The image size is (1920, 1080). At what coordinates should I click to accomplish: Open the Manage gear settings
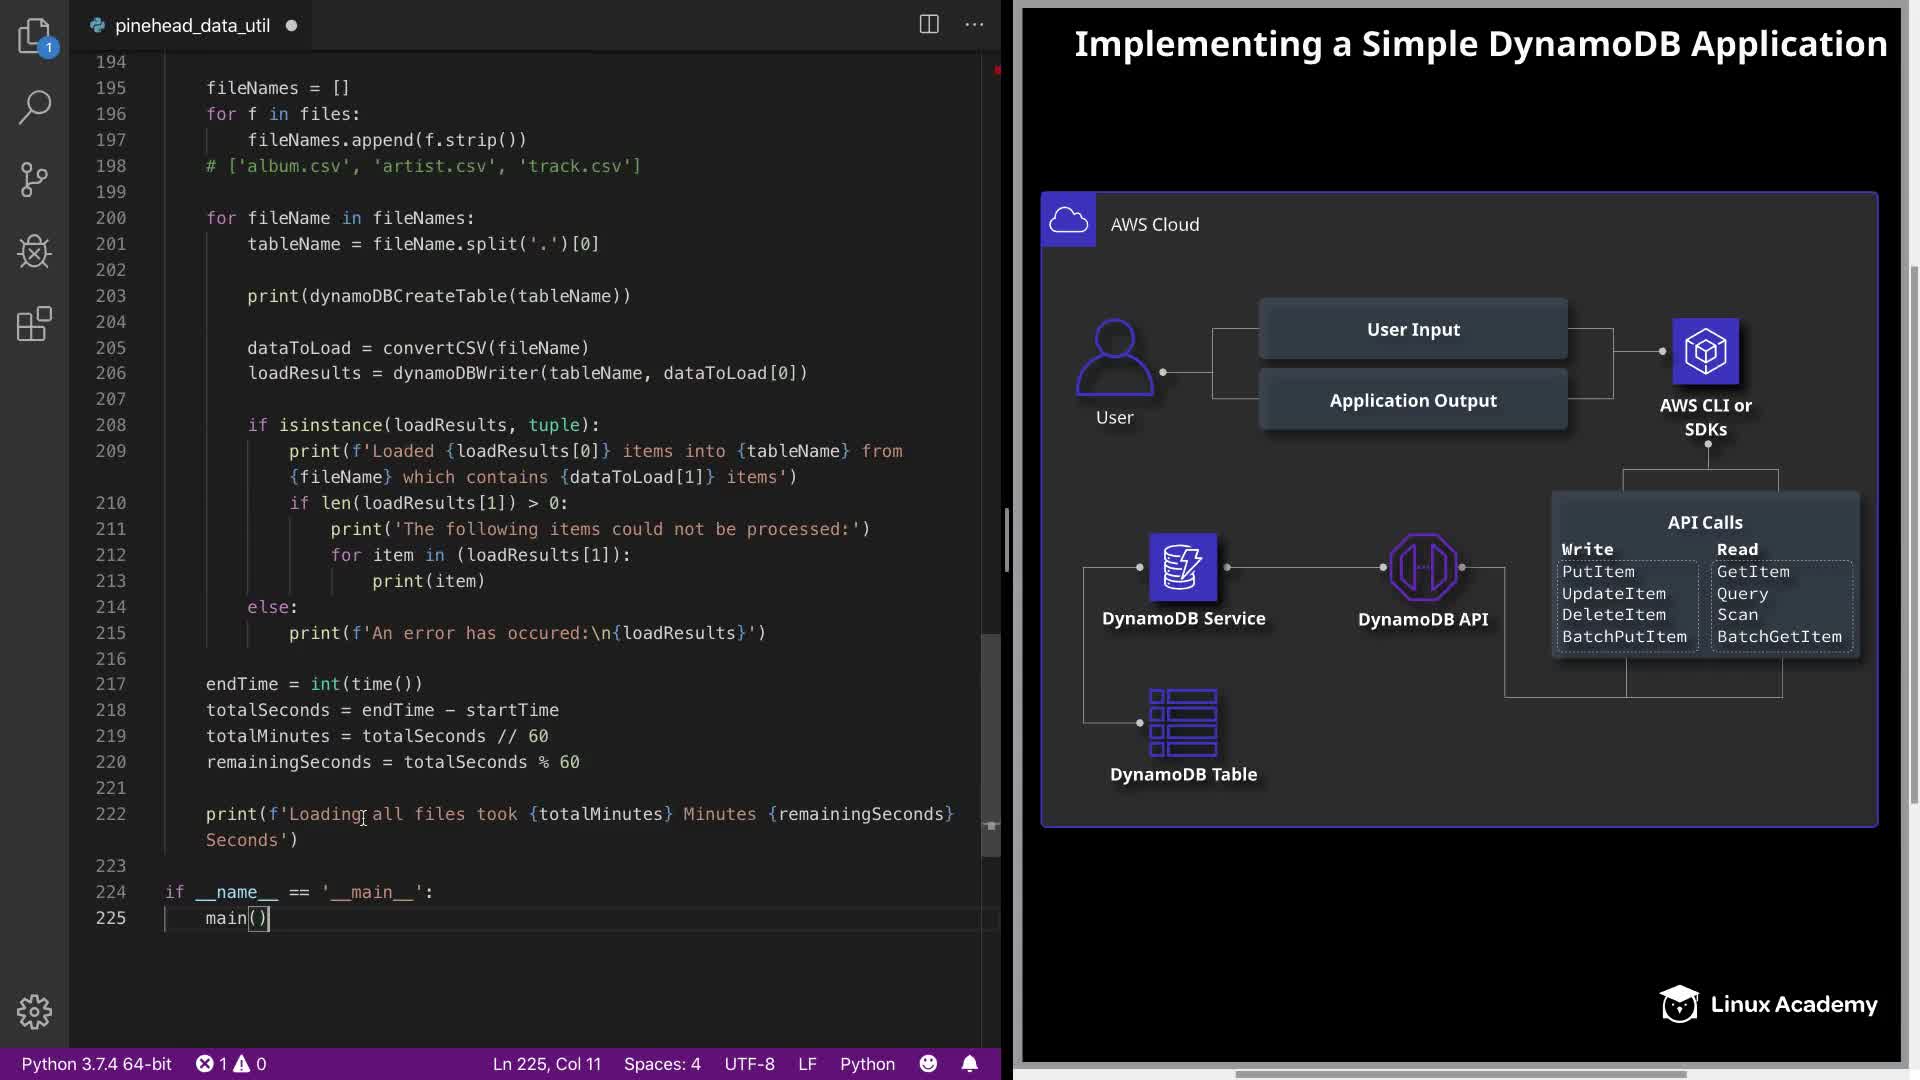tap(34, 1011)
